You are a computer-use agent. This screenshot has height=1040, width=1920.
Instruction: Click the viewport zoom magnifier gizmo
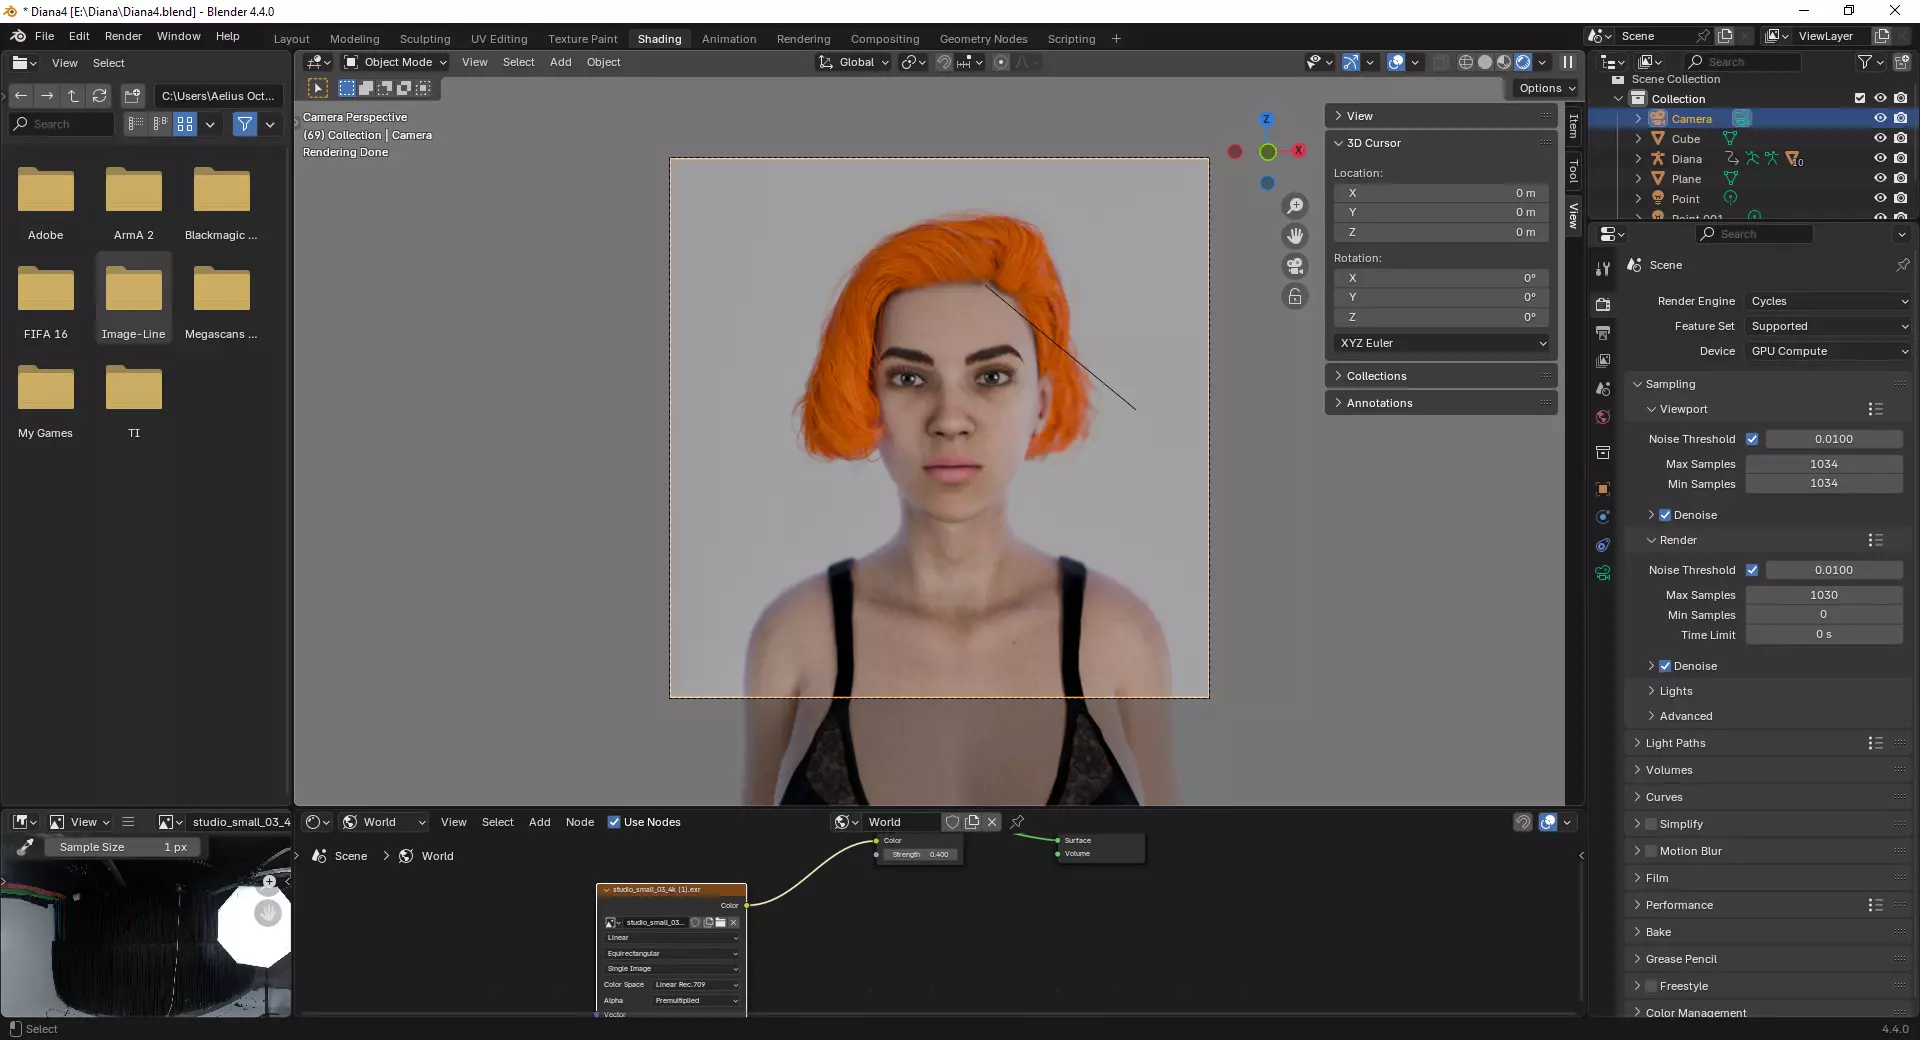[1295, 206]
